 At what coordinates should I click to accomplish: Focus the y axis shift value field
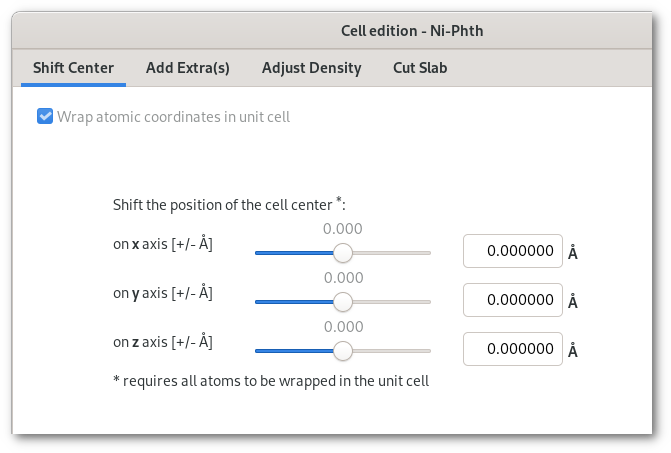[x=512, y=300]
